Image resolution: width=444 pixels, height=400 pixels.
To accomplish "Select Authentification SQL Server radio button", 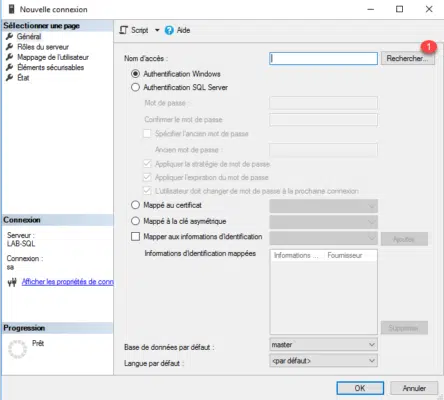I will (x=135, y=87).
